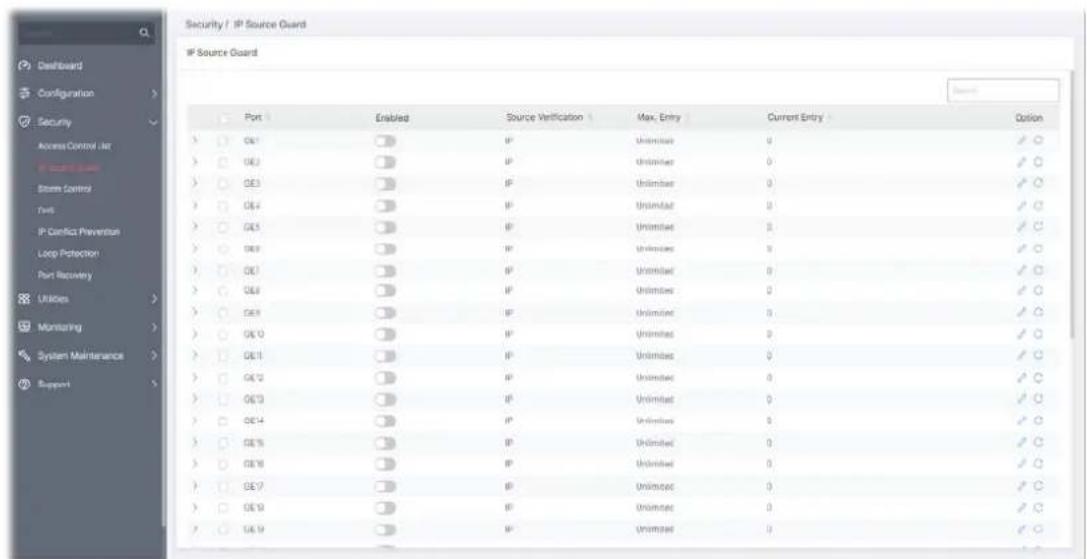
Task: Tick the GE14 row checkbox
Action: click(x=223, y=420)
